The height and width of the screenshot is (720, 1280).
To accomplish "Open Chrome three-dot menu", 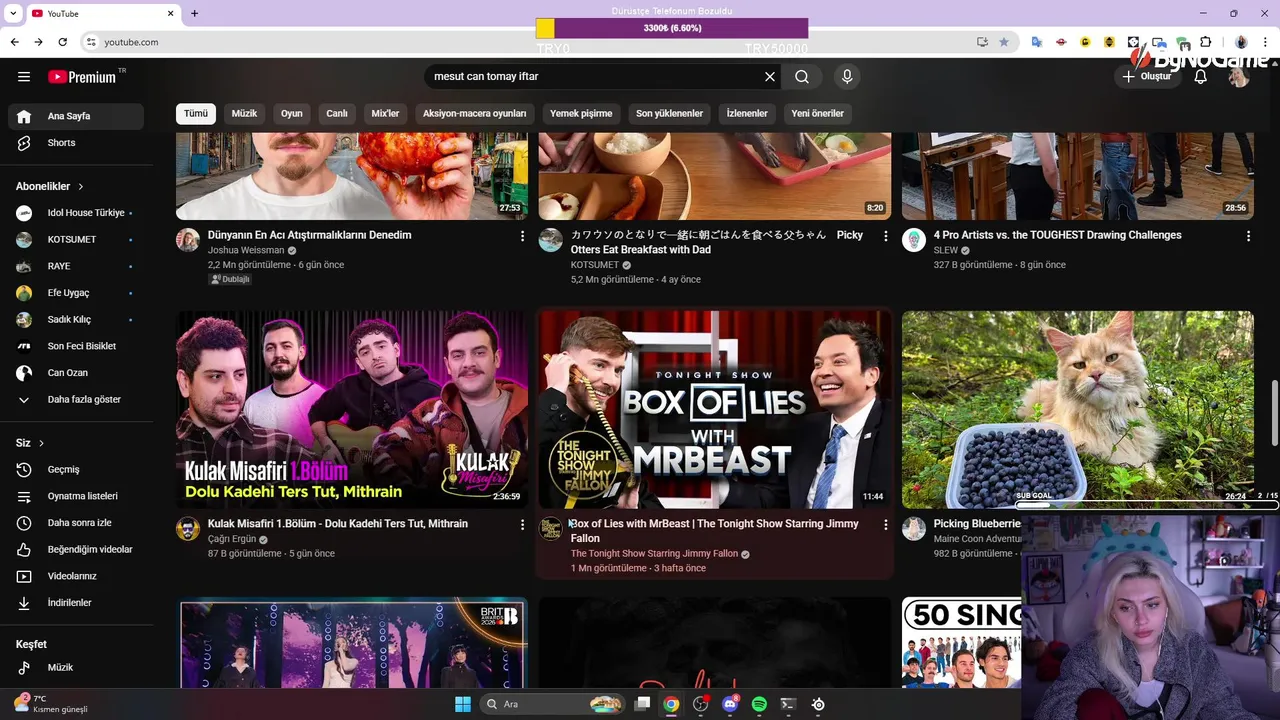I will 1264,42.
